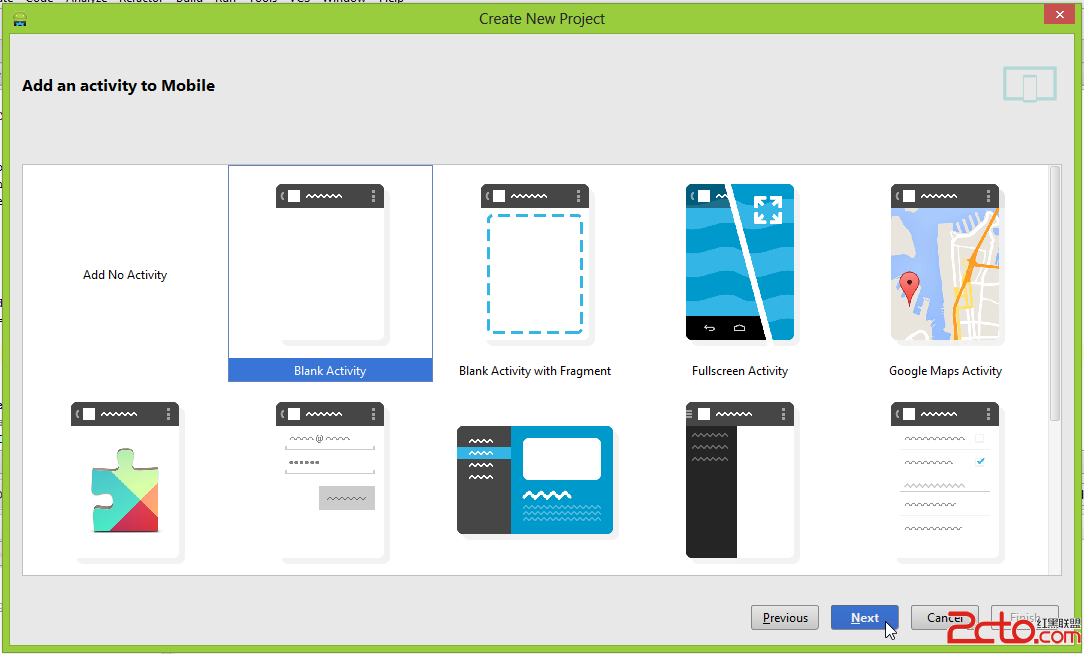Image resolution: width=1084 pixels, height=654 pixels.
Task: Open the Run menu
Action: [x=226, y=2]
